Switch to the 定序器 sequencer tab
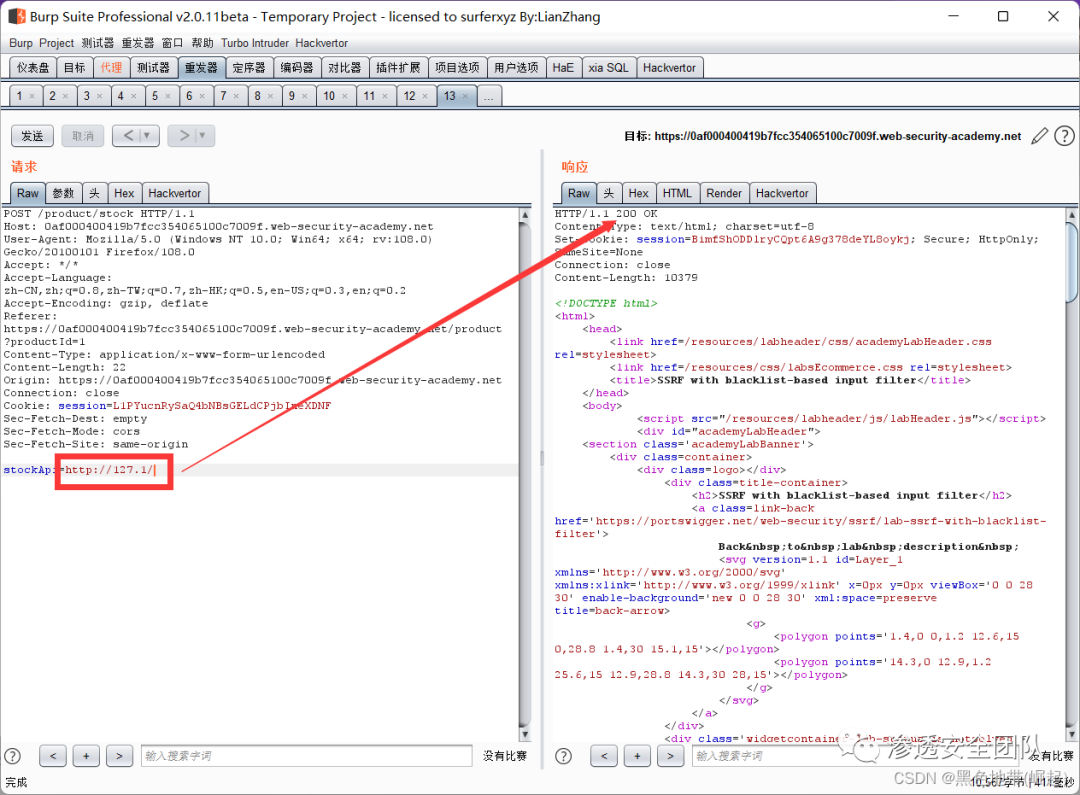The height and width of the screenshot is (795, 1080). click(249, 68)
